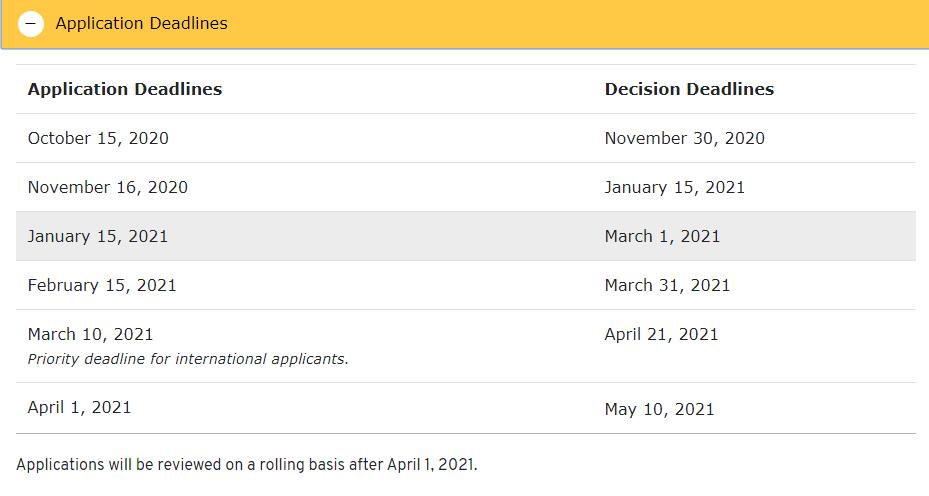The width and height of the screenshot is (929, 496).
Task: Click the October 15, 2020 application deadline
Action: [x=98, y=138]
